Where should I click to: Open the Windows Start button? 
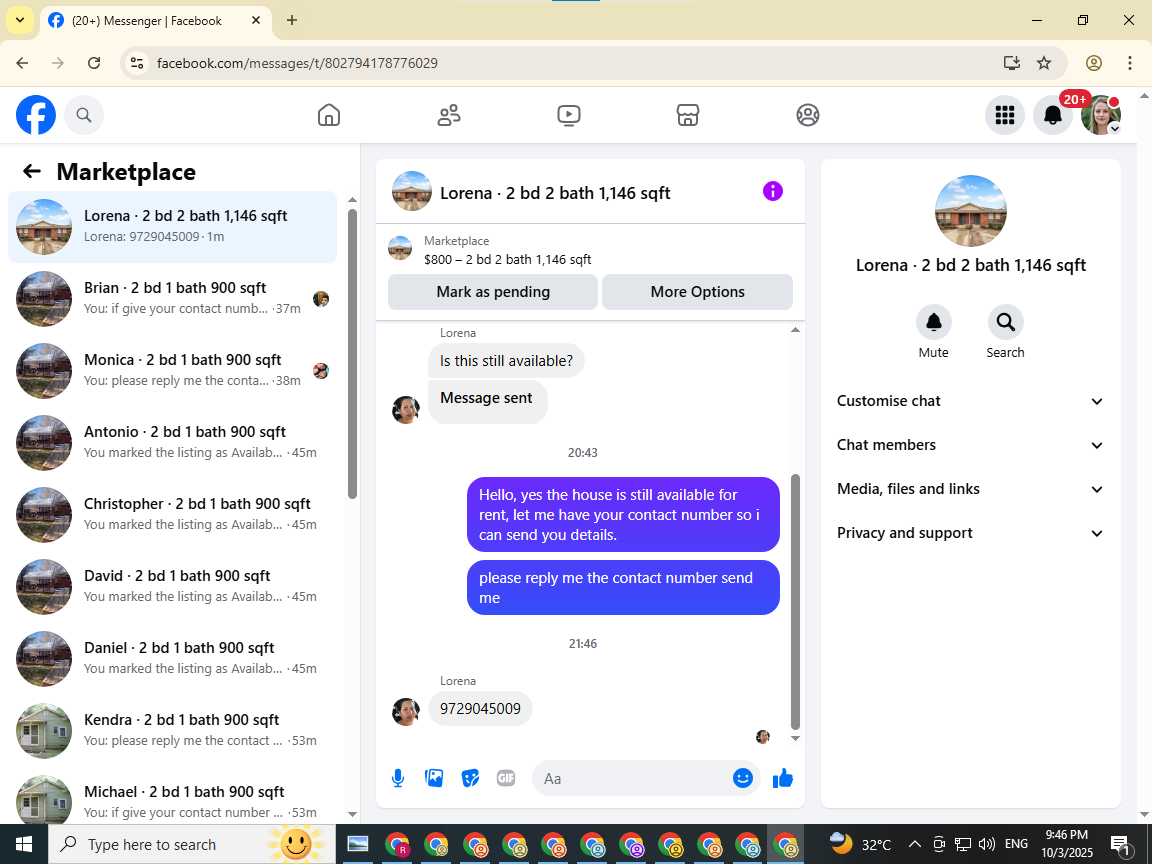tap(24, 844)
